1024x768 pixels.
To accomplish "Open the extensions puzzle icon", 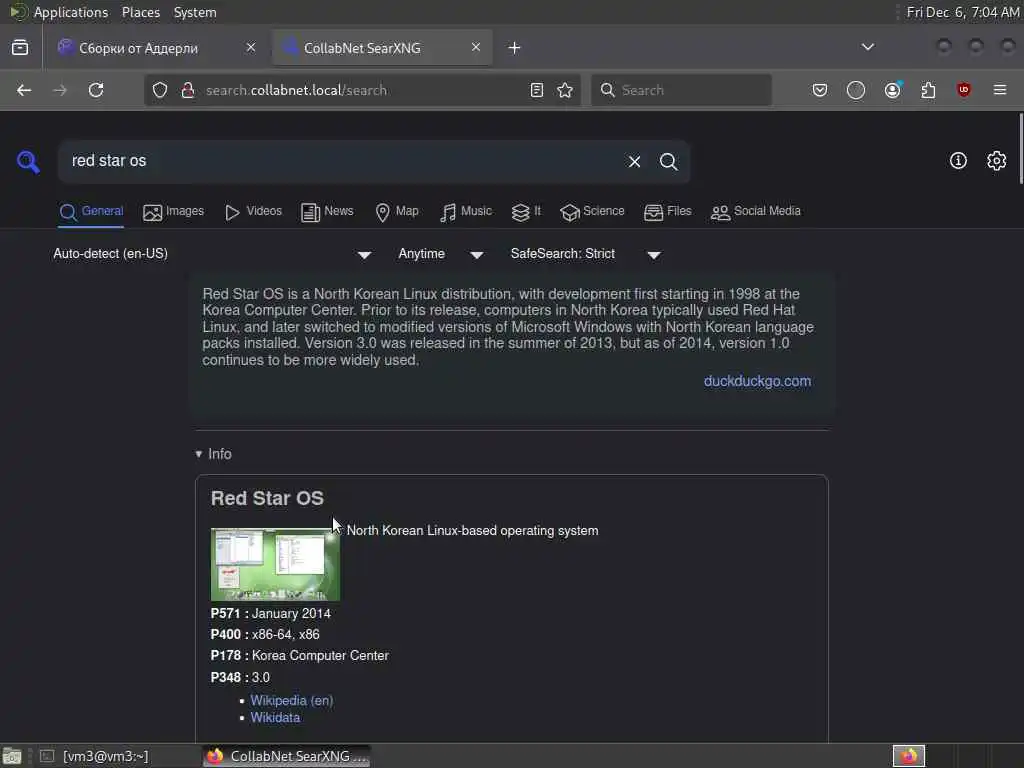I will pyautogui.click(x=928, y=90).
